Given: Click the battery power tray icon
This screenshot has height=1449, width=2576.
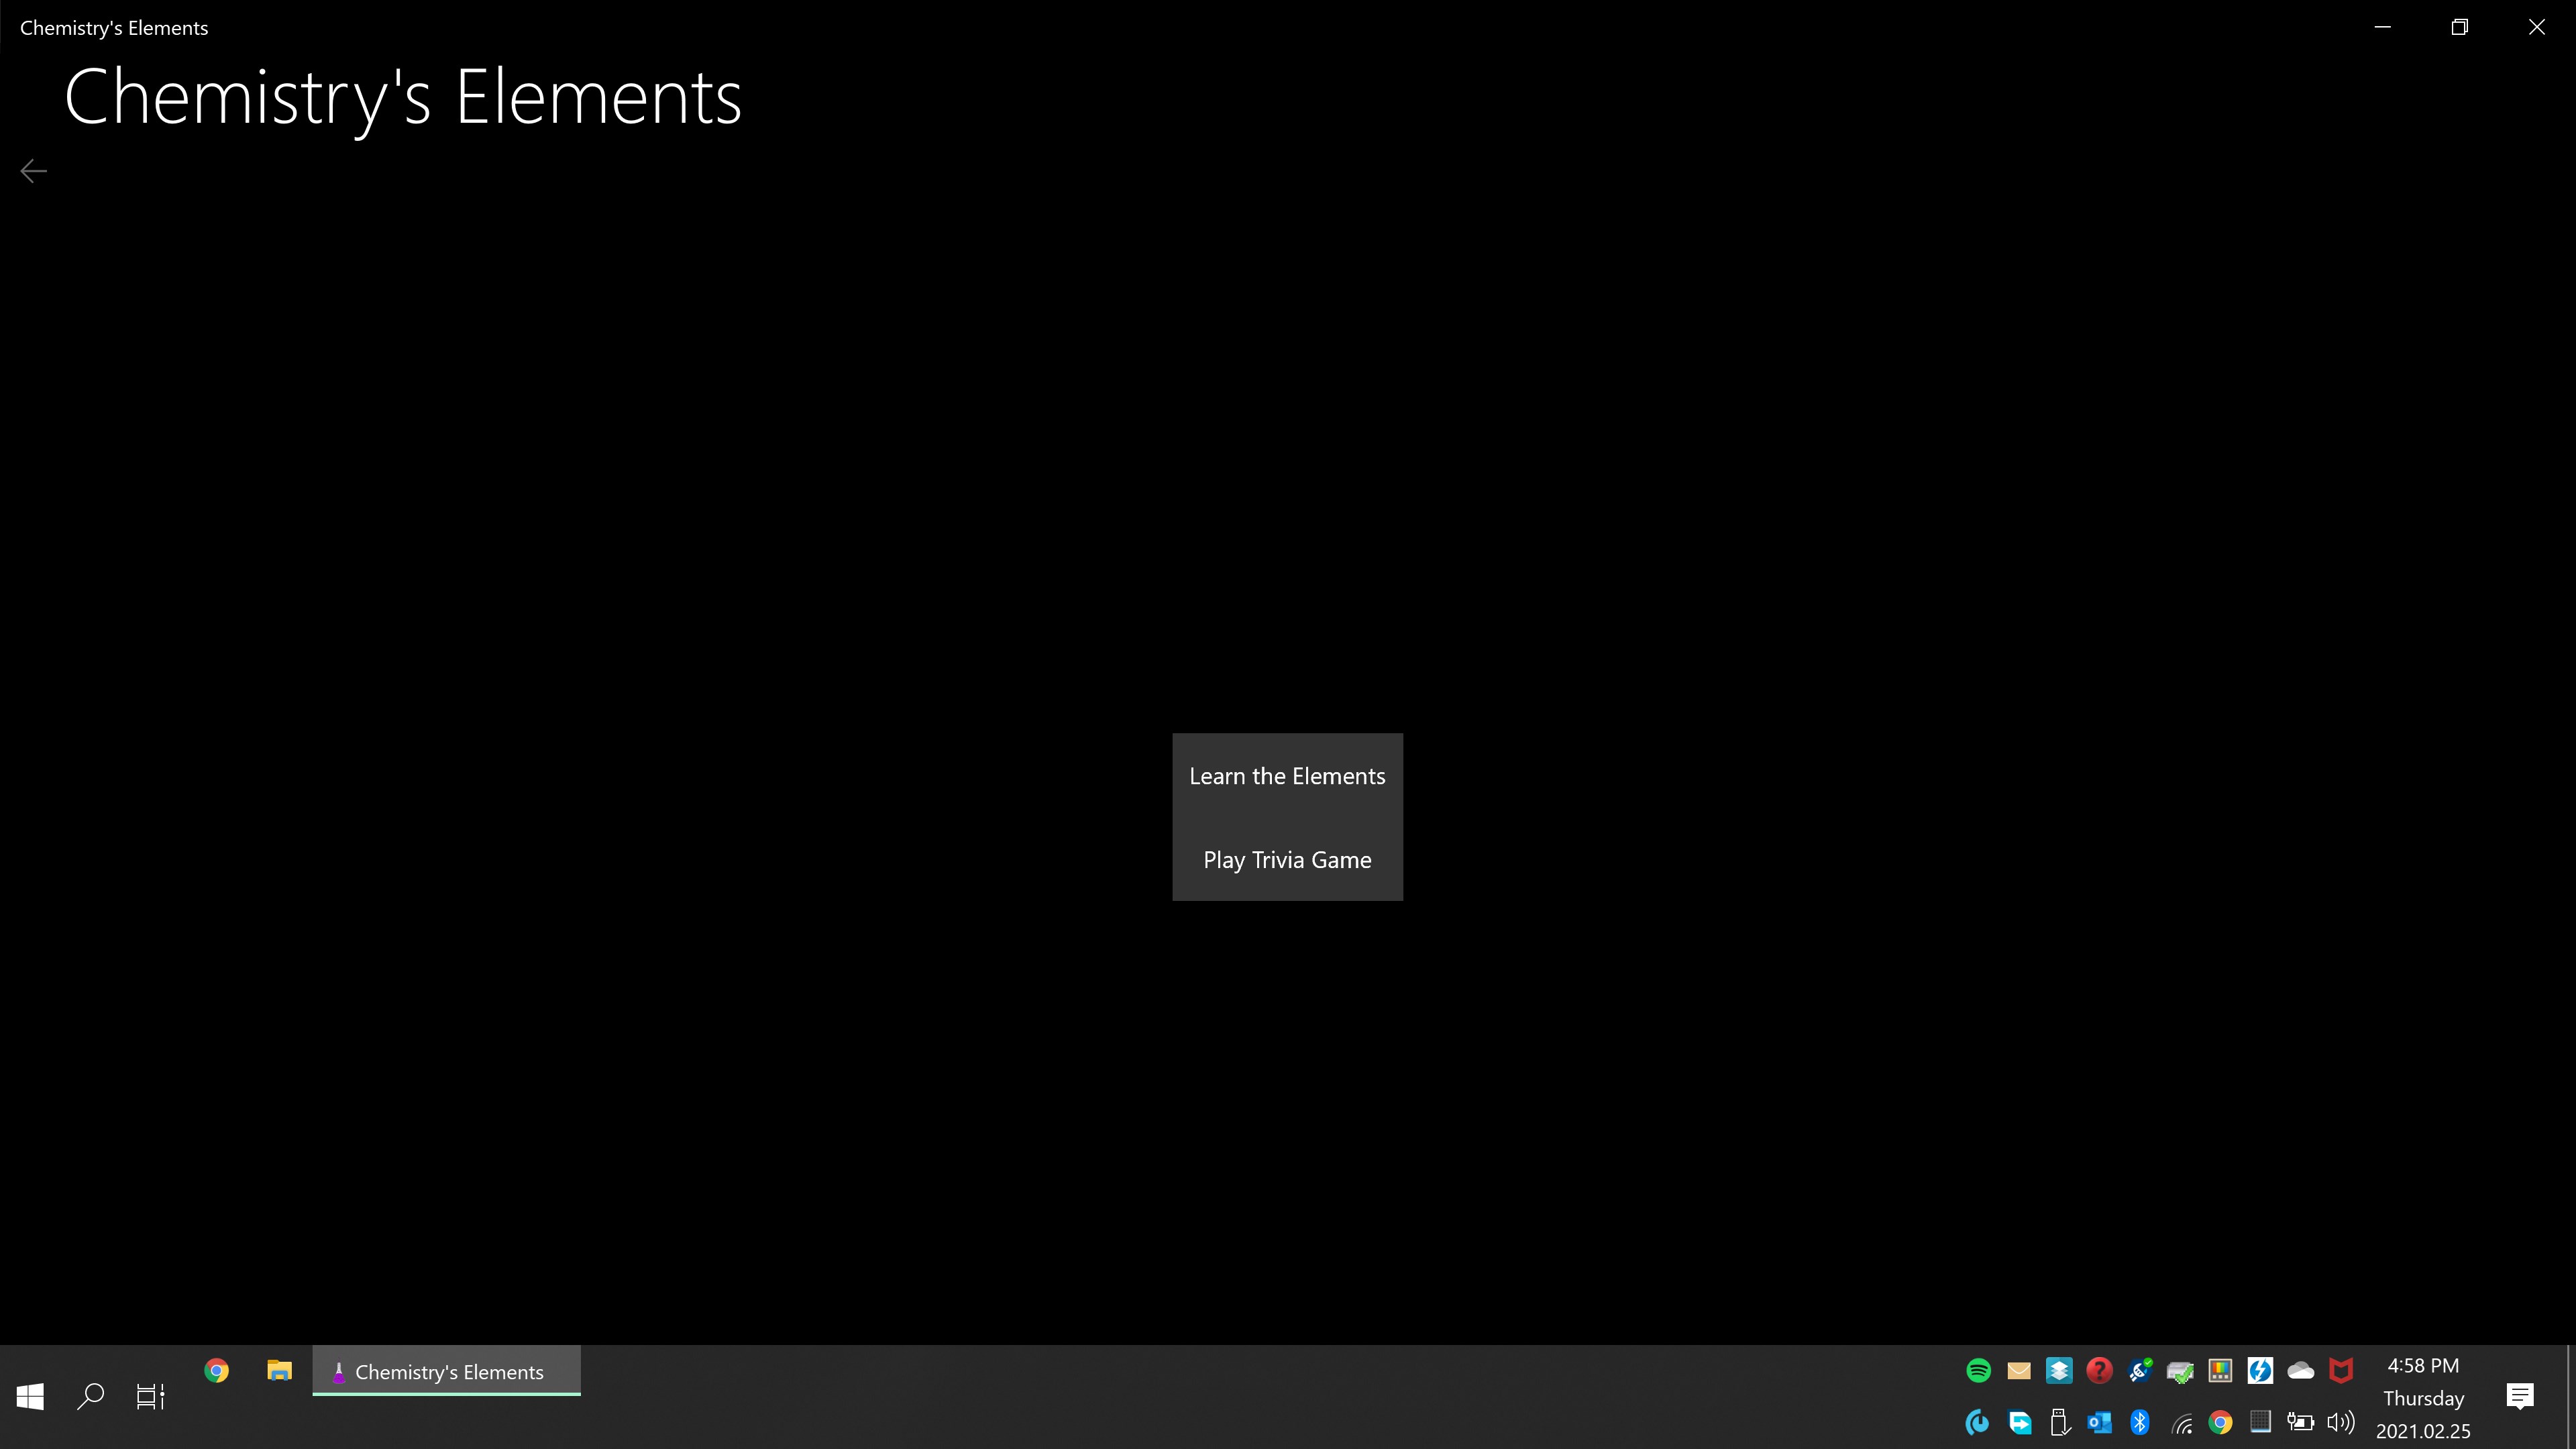Looking at the screenshot, I should tap(2300, 1422).
